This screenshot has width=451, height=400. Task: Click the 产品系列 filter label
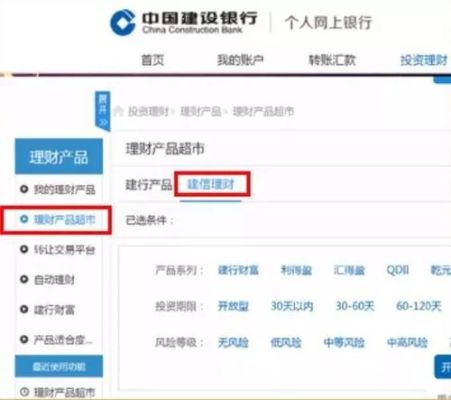179,270
